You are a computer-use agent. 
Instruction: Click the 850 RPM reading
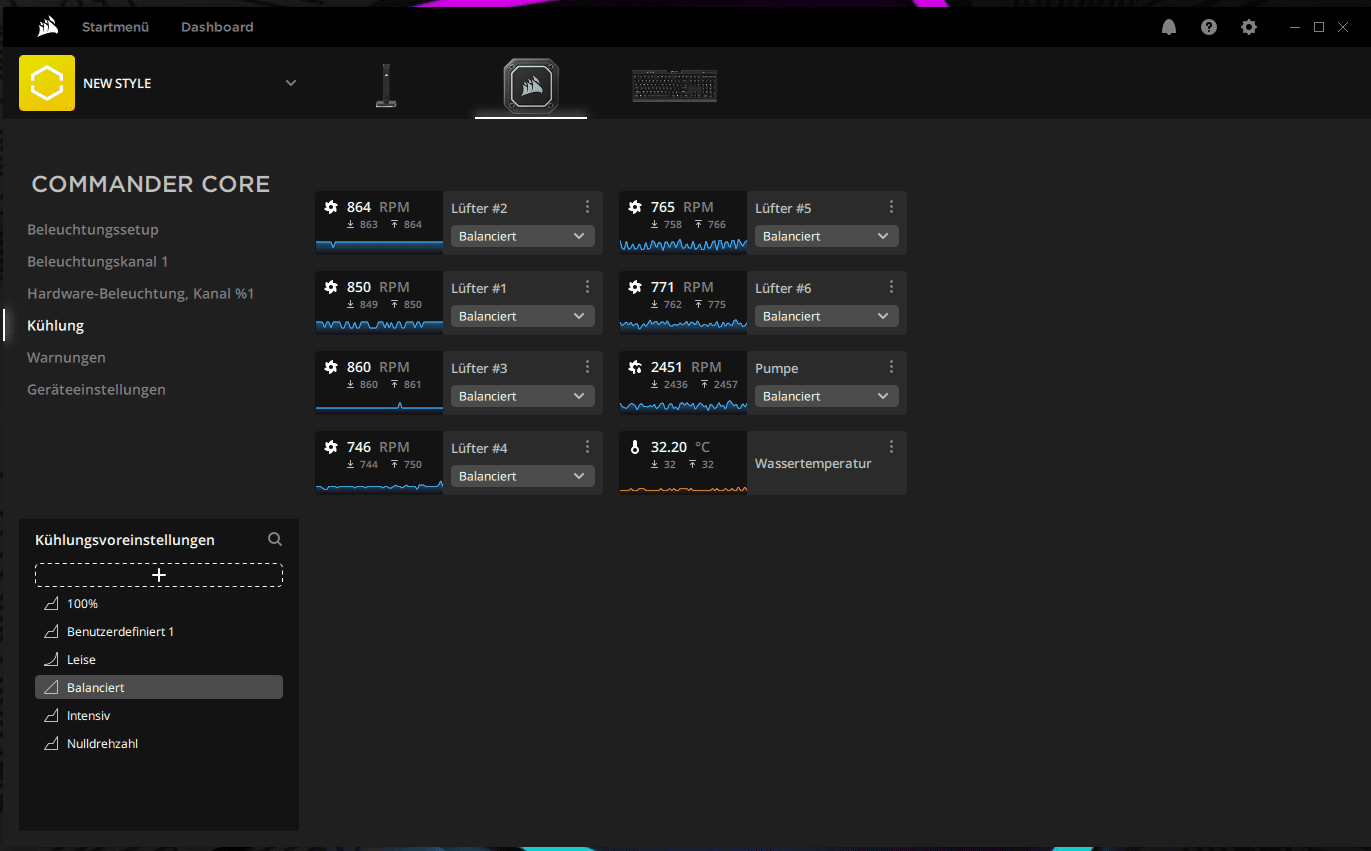(x=378, y=287)
